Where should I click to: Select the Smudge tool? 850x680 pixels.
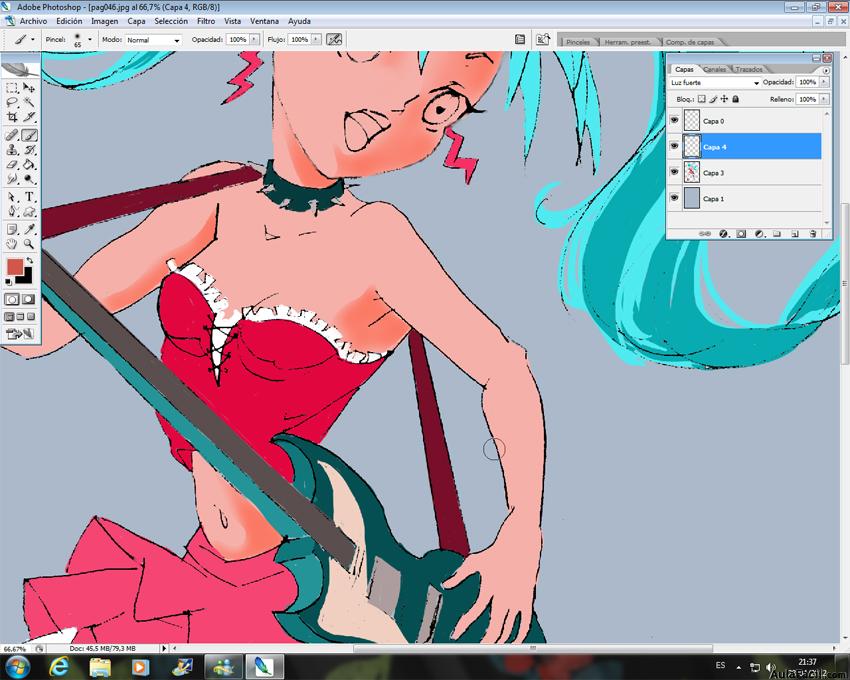pos(12,179)
